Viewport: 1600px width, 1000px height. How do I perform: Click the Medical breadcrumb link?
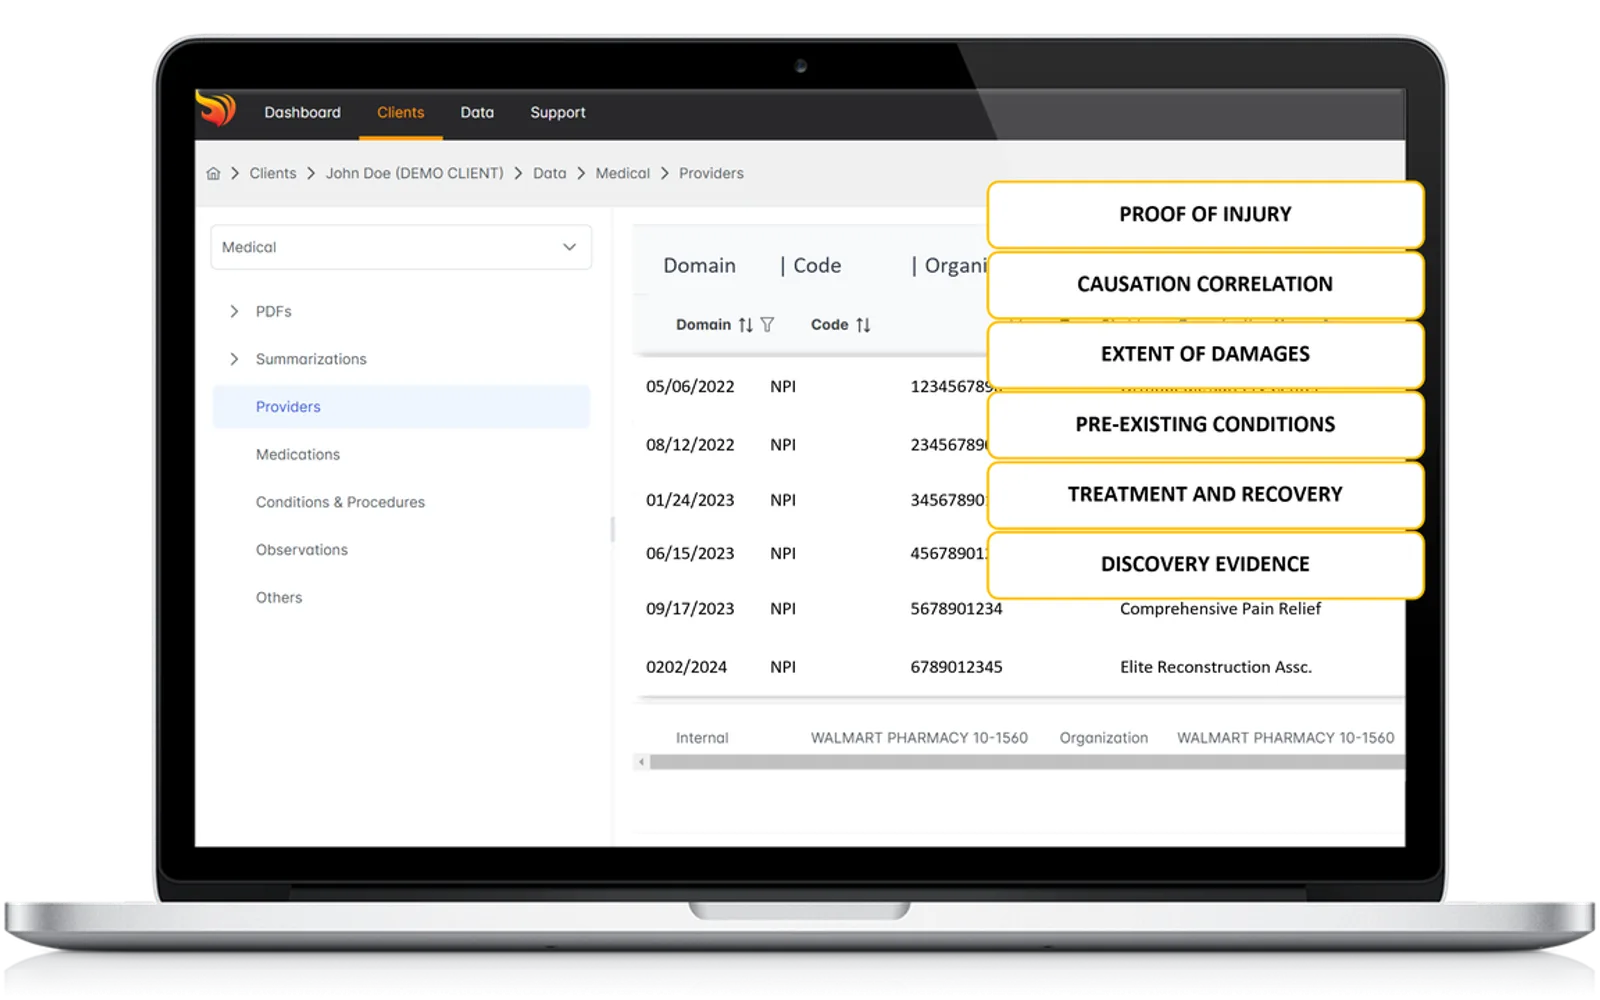click(623, 173)
